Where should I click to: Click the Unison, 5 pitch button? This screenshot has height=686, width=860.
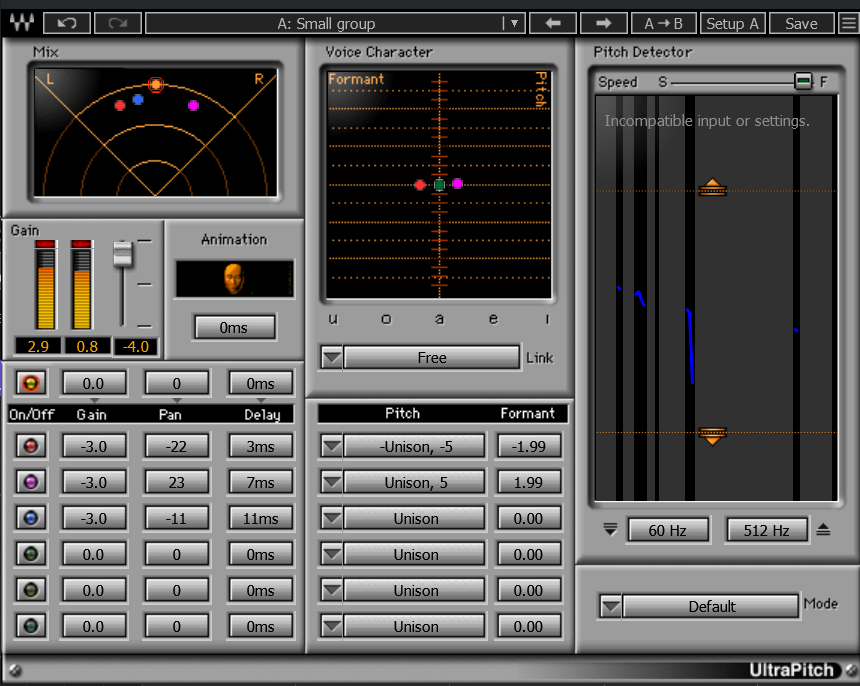[415, 483]
